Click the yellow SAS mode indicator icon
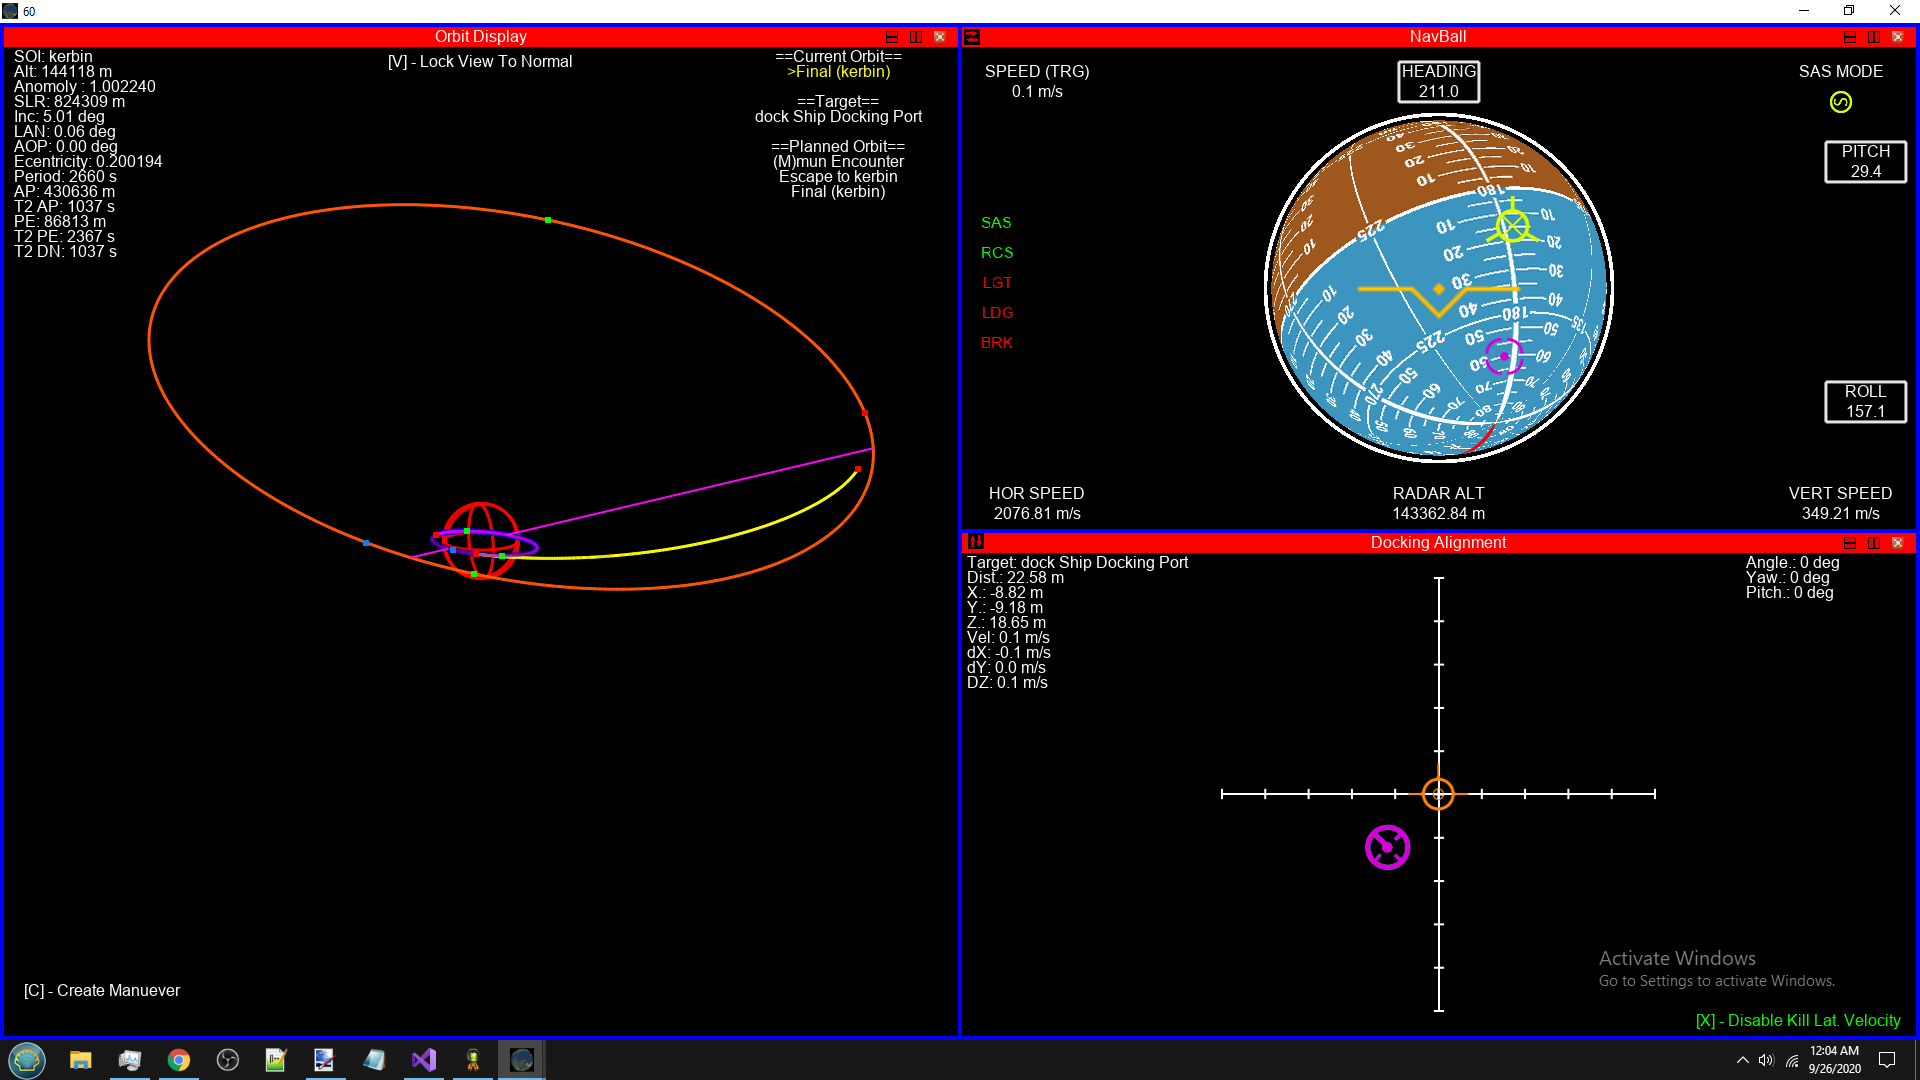The width and height of the screenshot is (1920, 1080). pyautogui.click(x=1840, y=102)
